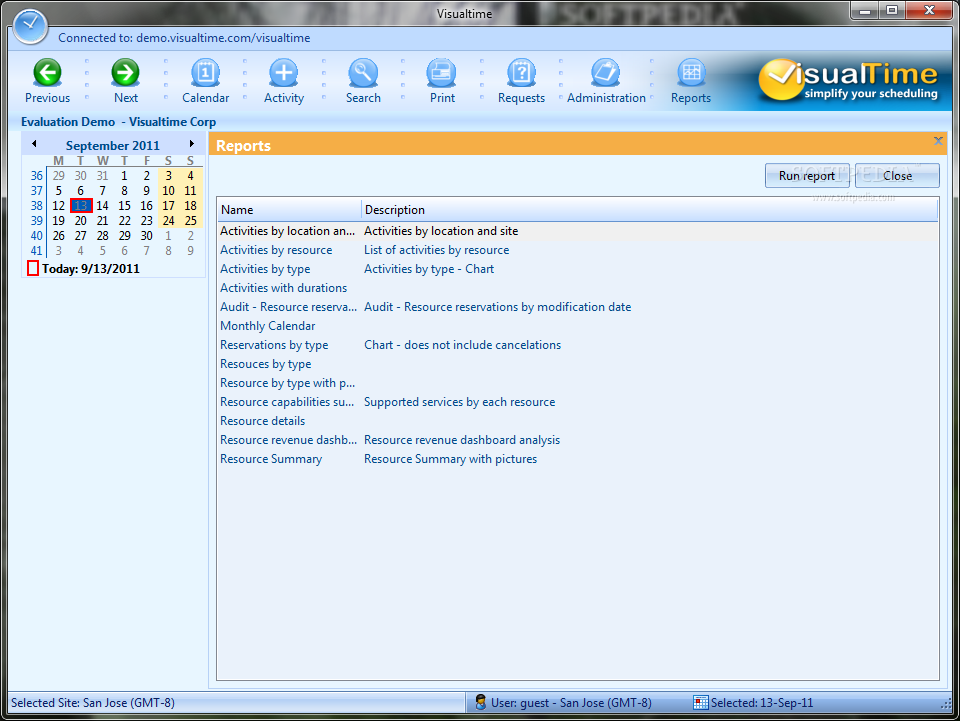Maximize the Visualtime window
The height and width of the screenshot is (721, 960).
coord(892,10)
